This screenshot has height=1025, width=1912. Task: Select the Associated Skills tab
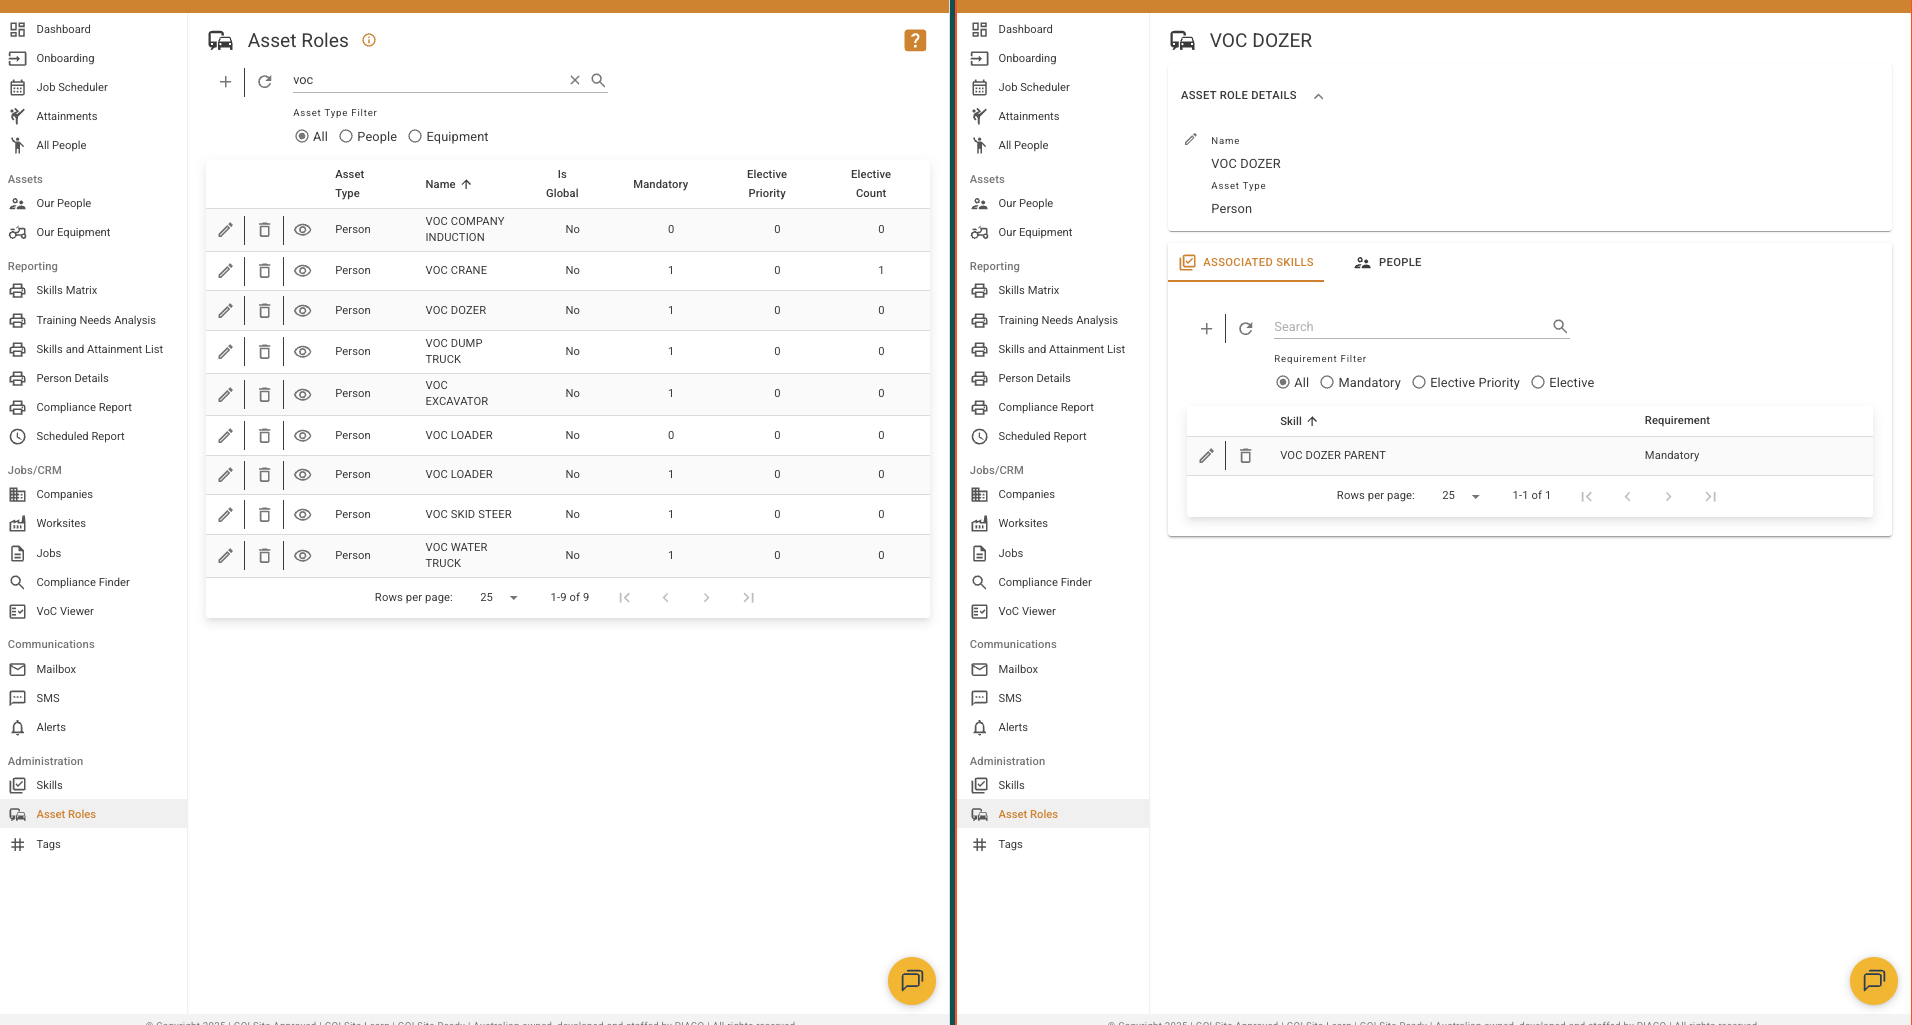pyautogui.click(x=1246, y=263)
